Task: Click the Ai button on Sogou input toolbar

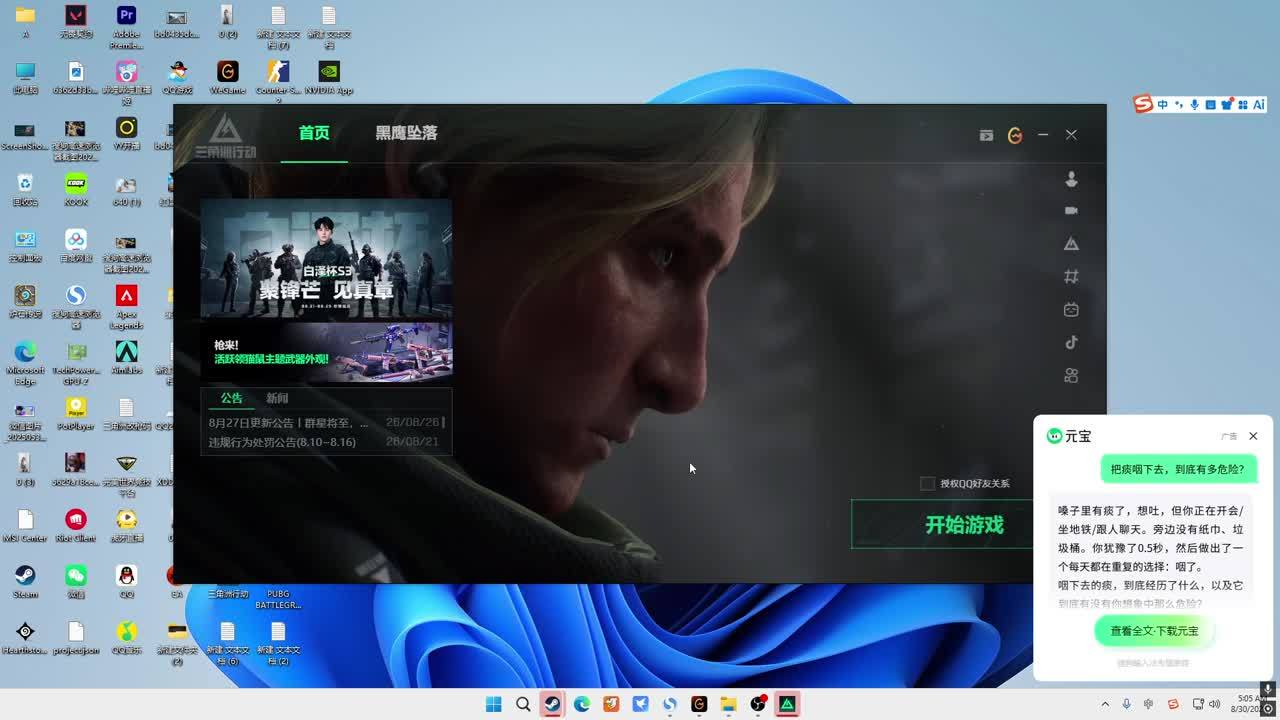Action: [x=1259, y=104]
